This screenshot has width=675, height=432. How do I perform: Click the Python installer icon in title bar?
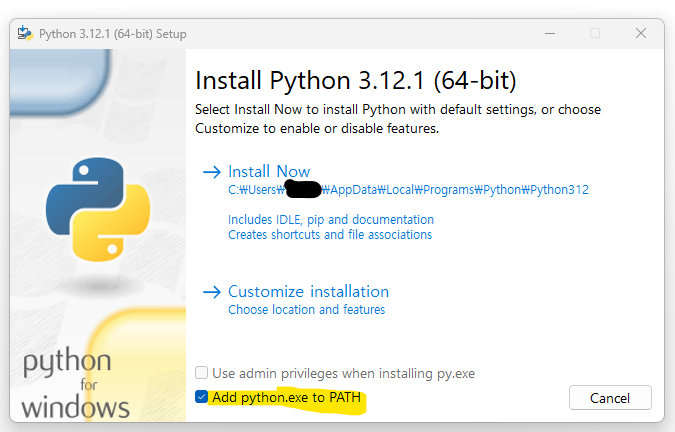point(25,33)
